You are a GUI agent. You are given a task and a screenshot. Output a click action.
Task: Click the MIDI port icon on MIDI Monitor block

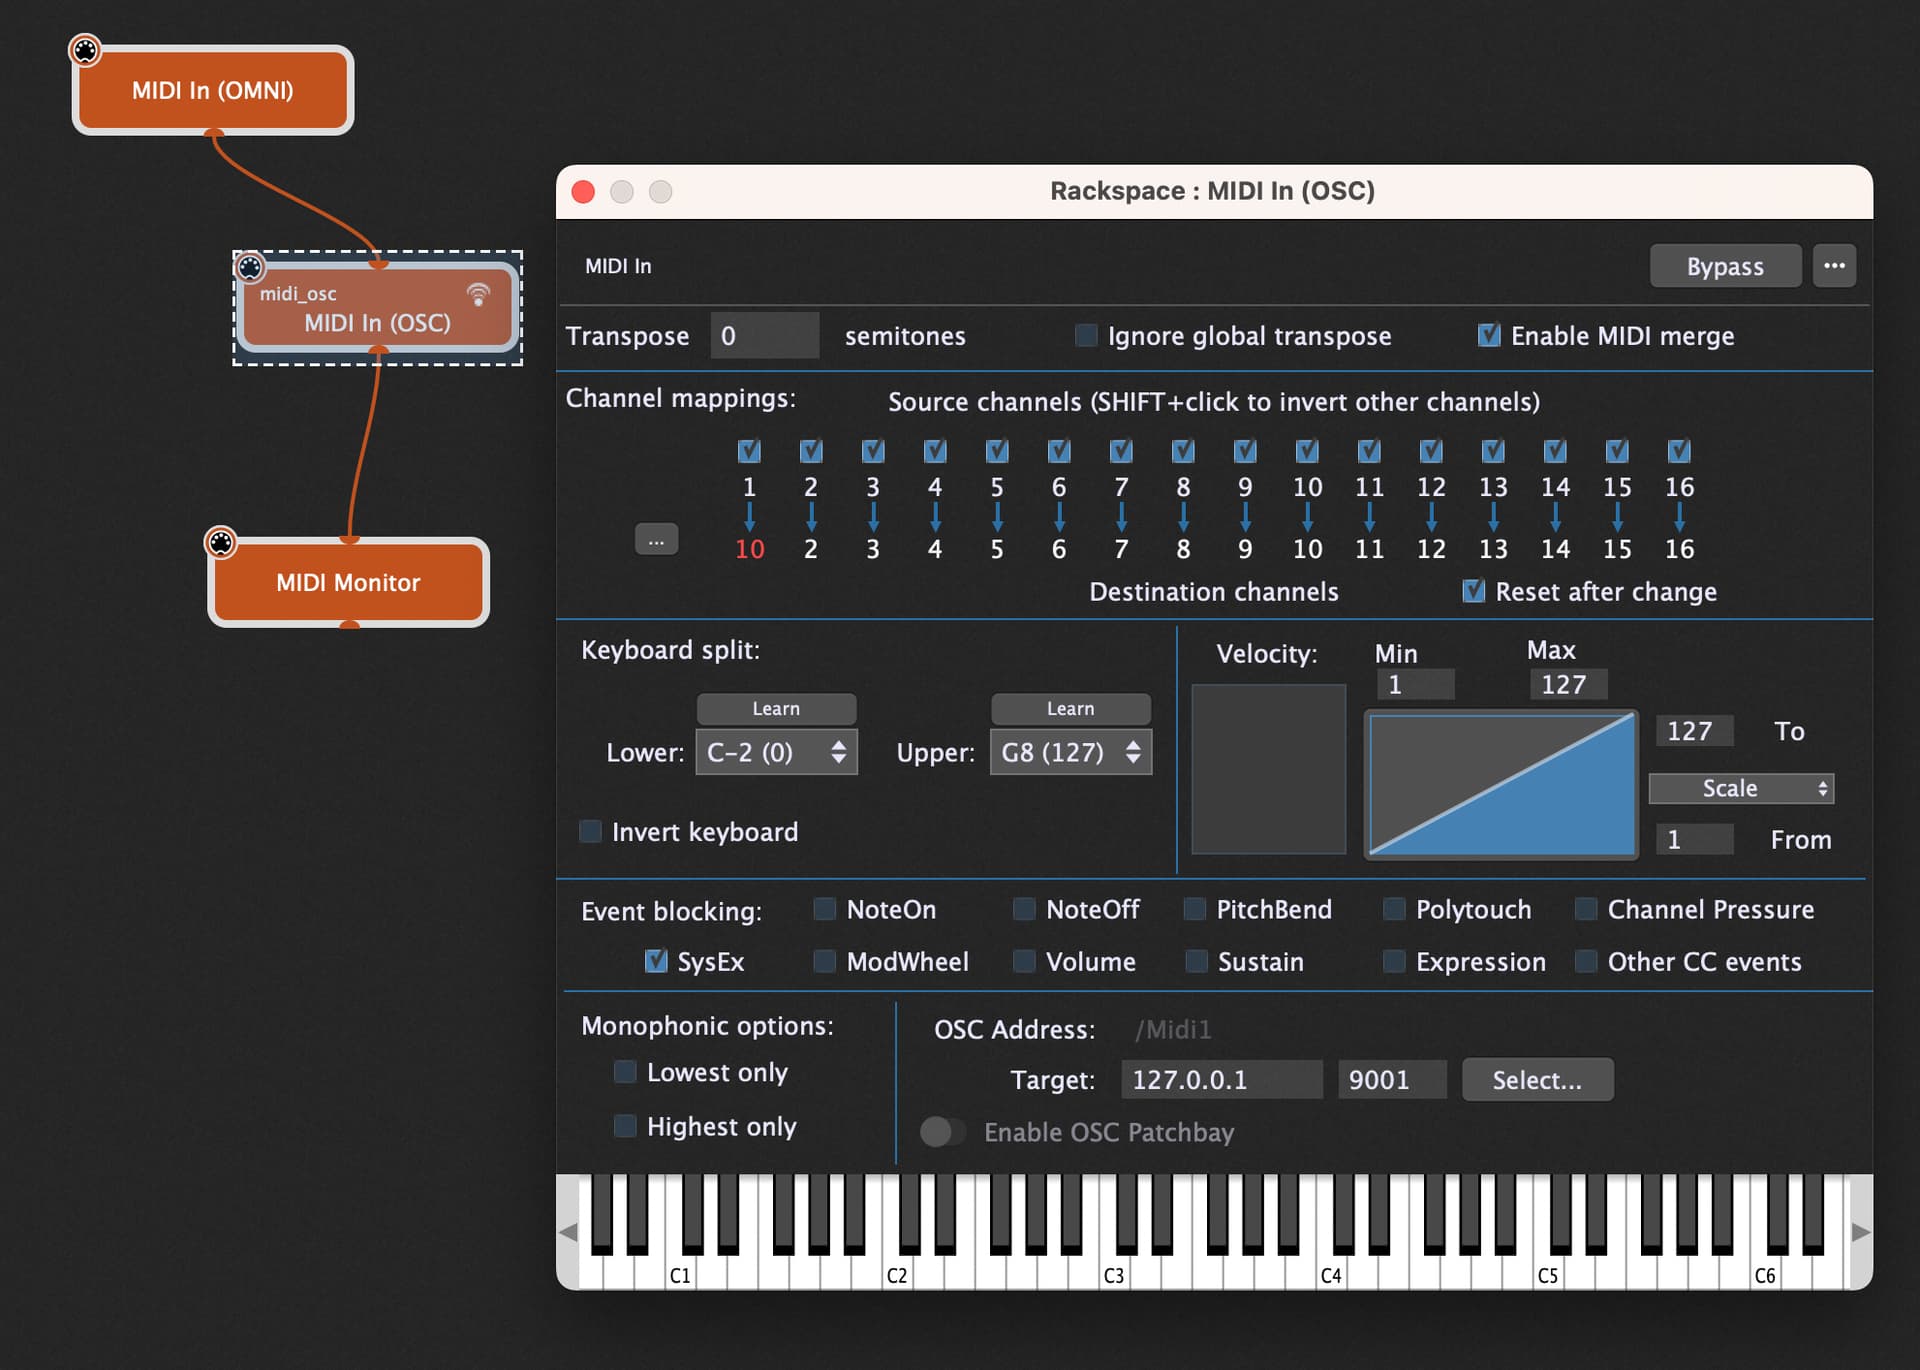click(x=220, y=542)
